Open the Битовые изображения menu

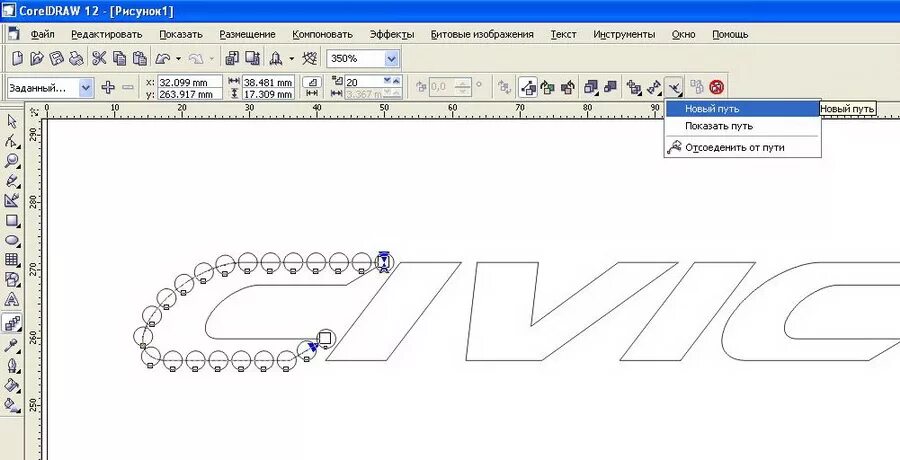(x=482, y=34)
